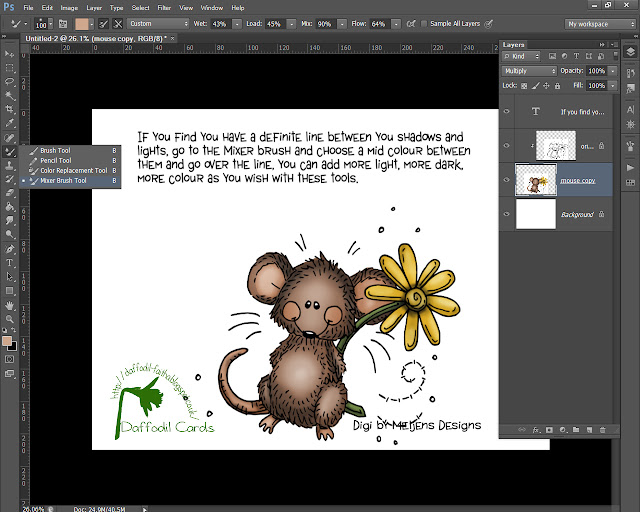Select the Eyedropper tool
Viewport: 640px width, 512px height.
point(9,123)
